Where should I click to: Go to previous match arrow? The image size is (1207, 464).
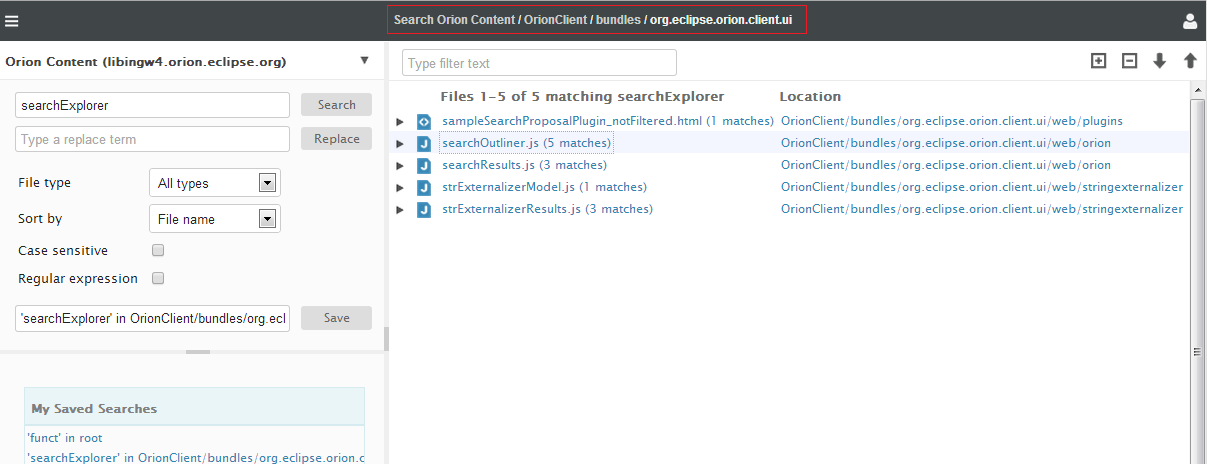coord(1190,61)
